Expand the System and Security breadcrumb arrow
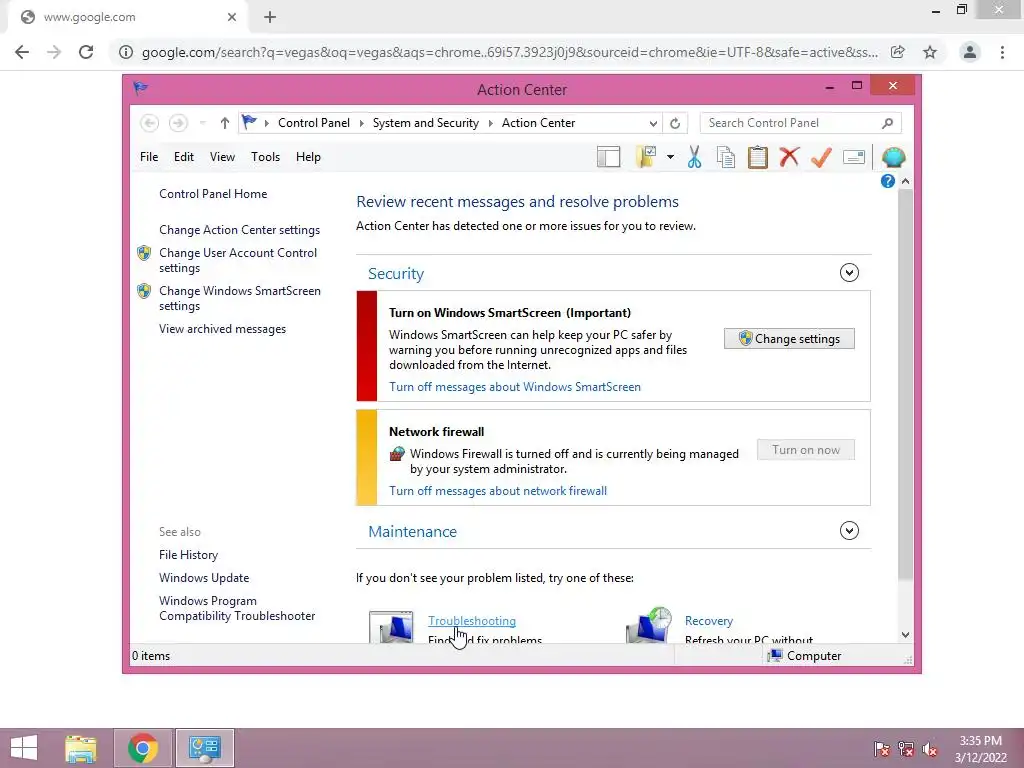The width and height of the screenshot is (1024, 768). [x=490, y=123]
